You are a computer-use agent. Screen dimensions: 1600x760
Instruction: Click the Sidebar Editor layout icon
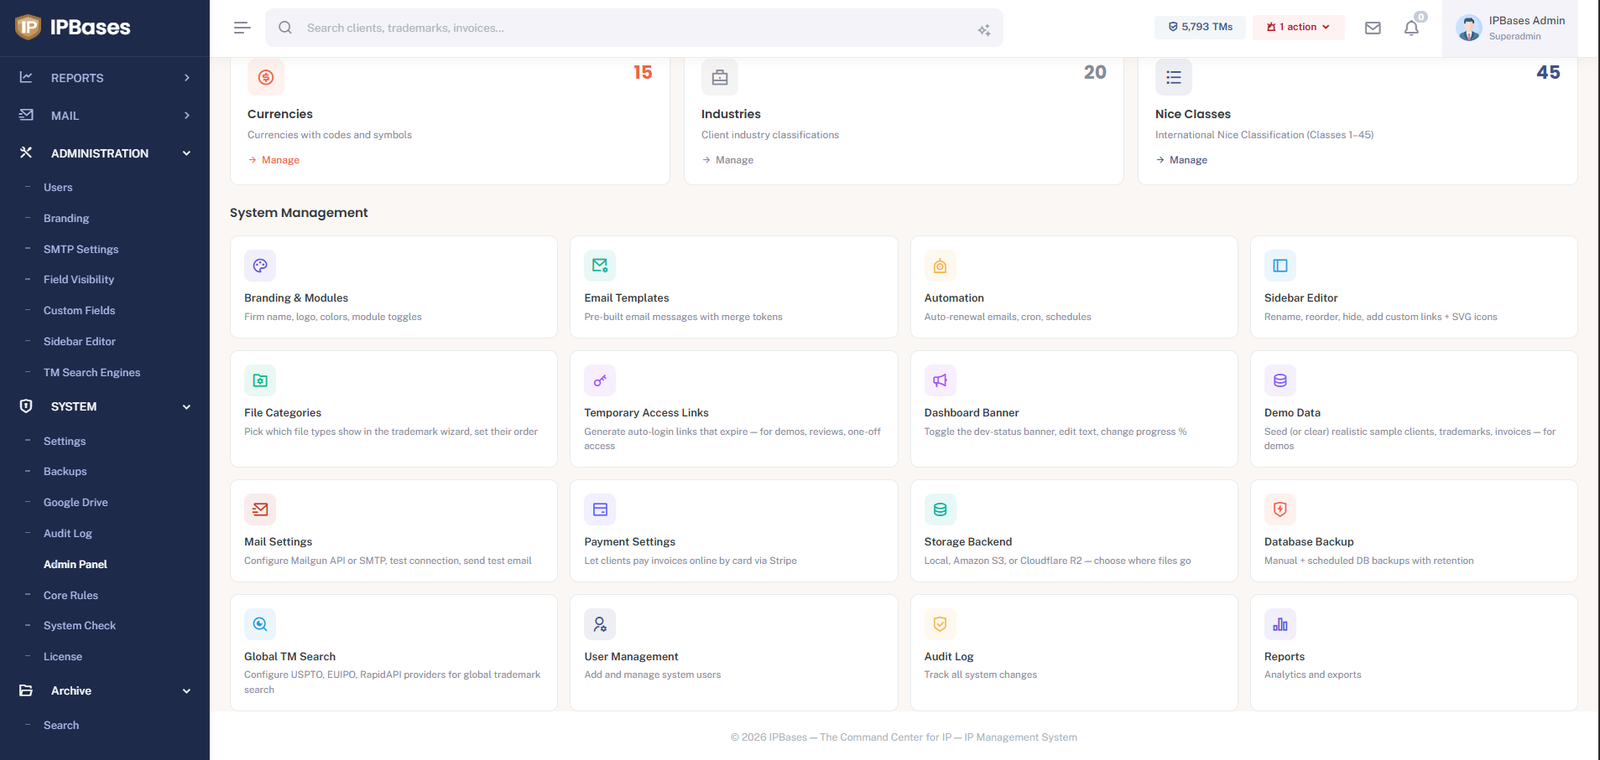pos(1280,266)
